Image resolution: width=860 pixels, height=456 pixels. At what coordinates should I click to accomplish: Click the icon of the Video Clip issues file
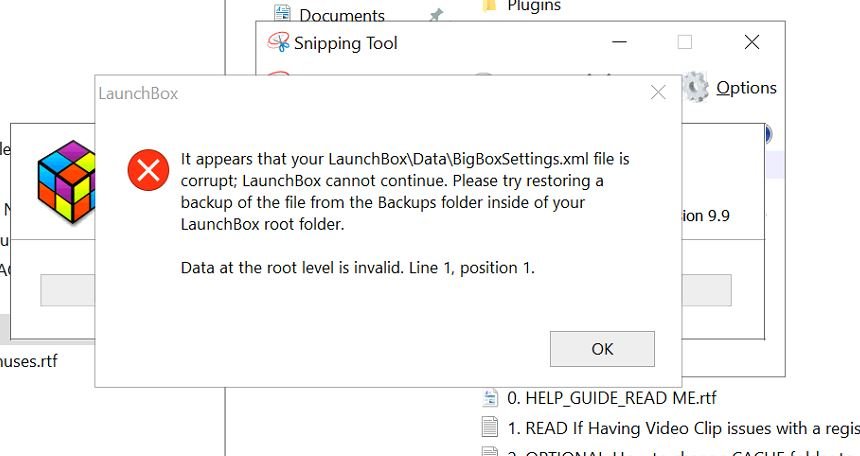[490, 428]
